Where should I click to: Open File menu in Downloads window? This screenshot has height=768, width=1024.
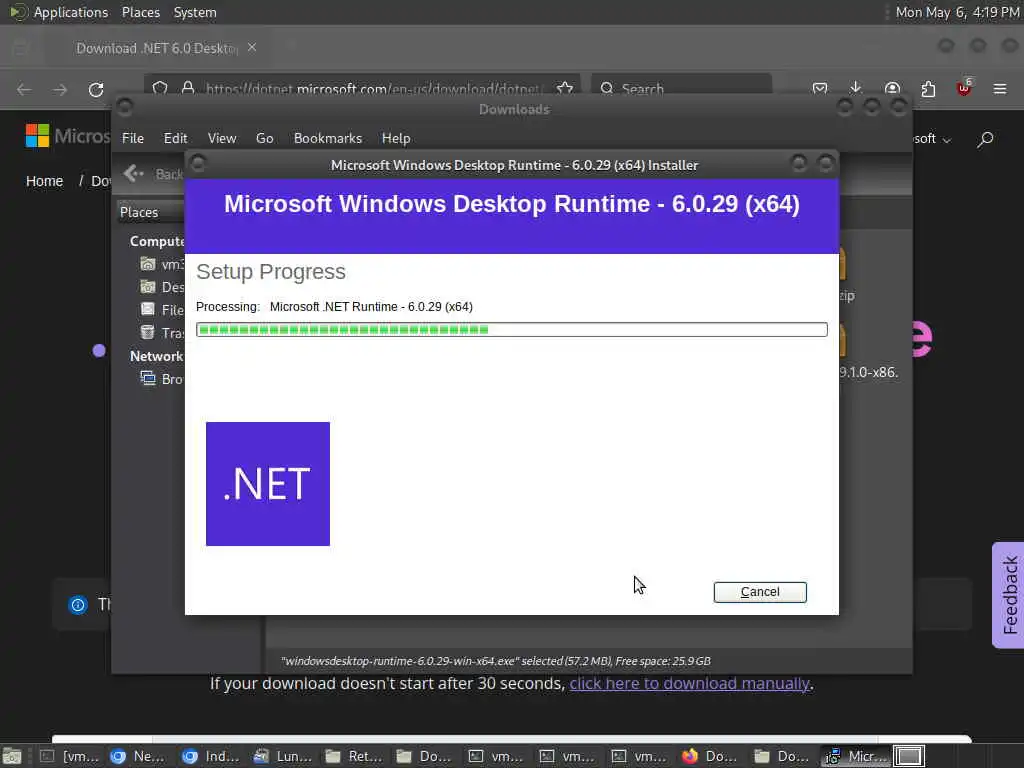[133, 138]
